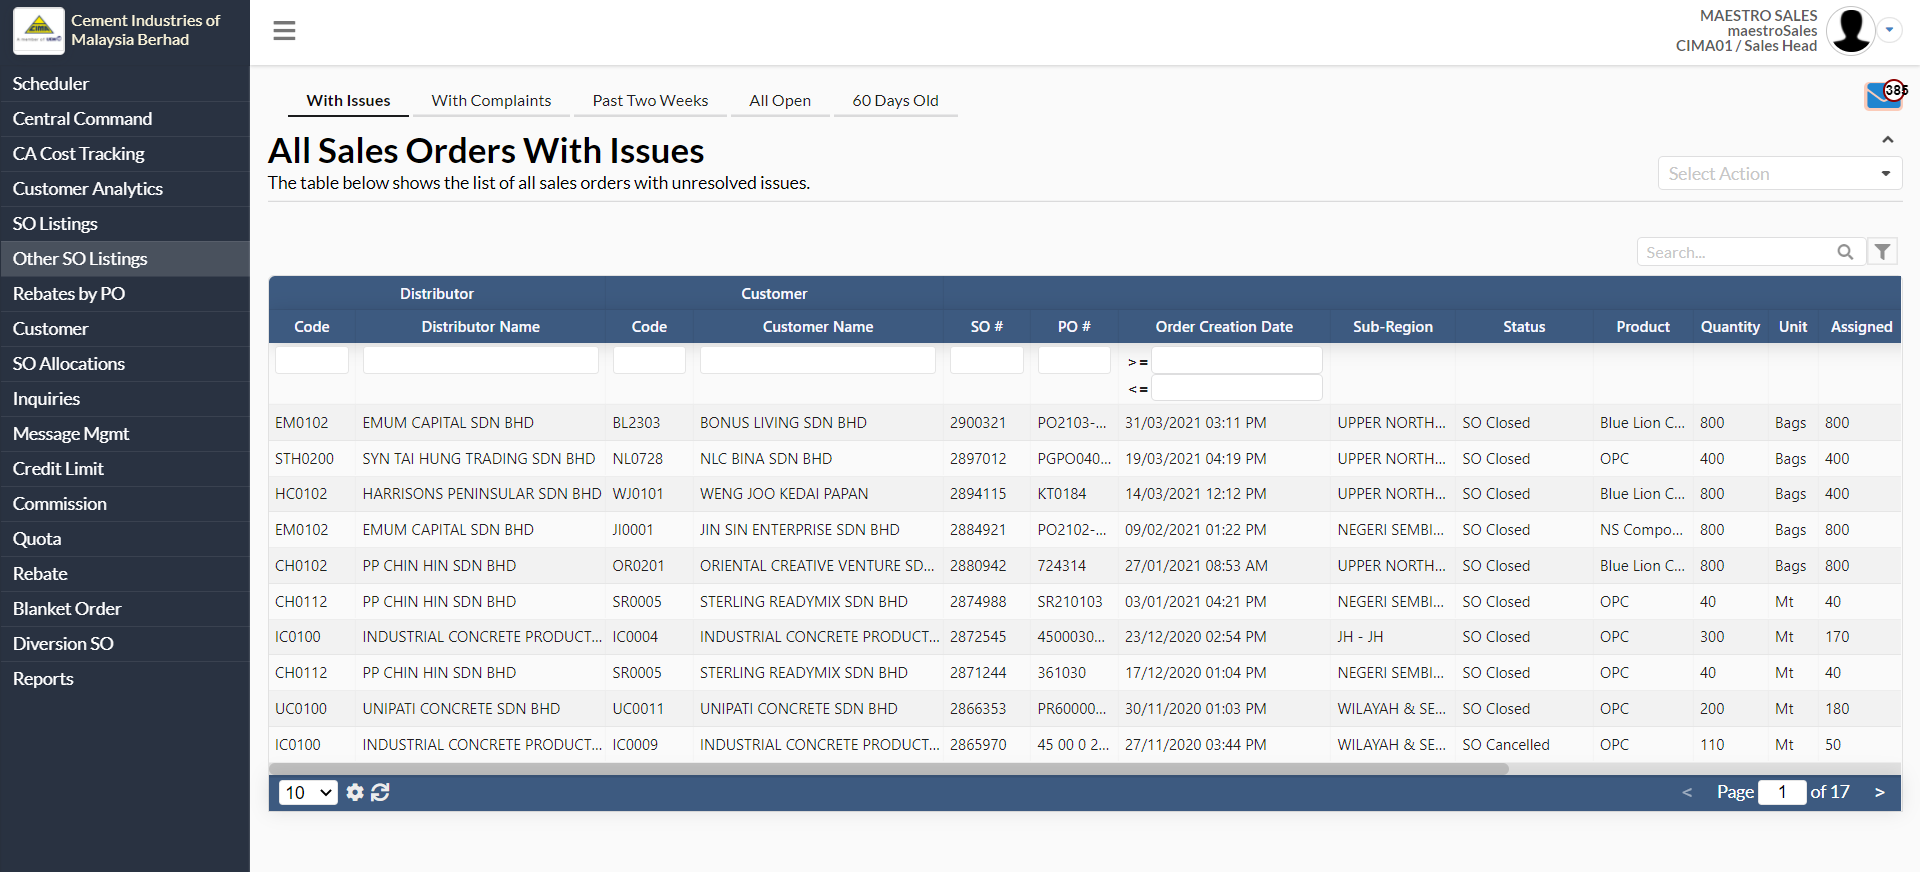Viewport: 1920px width, 872px height.
Task: Click SO # filter field
Action: (x=986, y=360)
